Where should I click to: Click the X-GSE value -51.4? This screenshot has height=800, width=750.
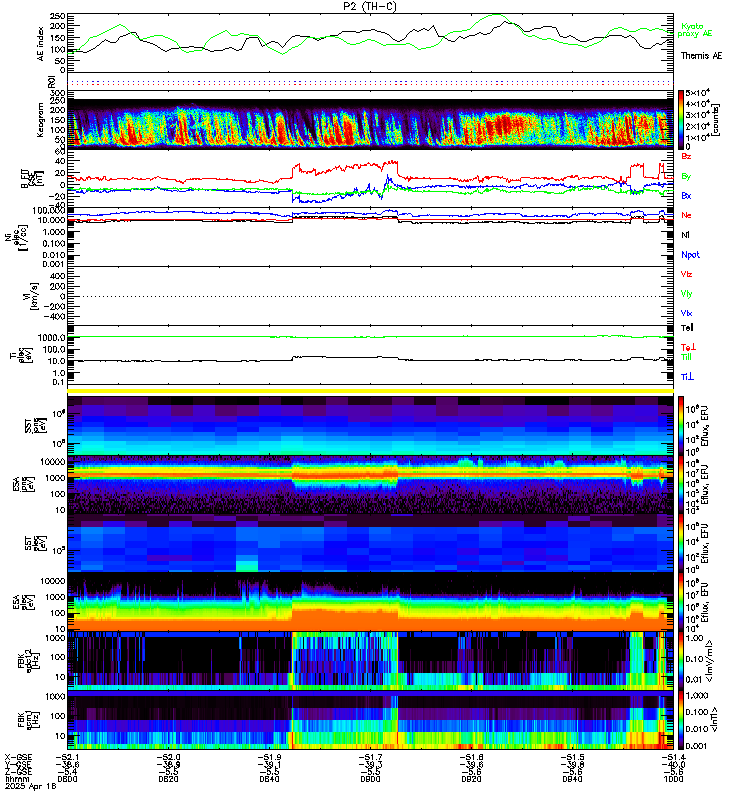[x=673, y=758]
